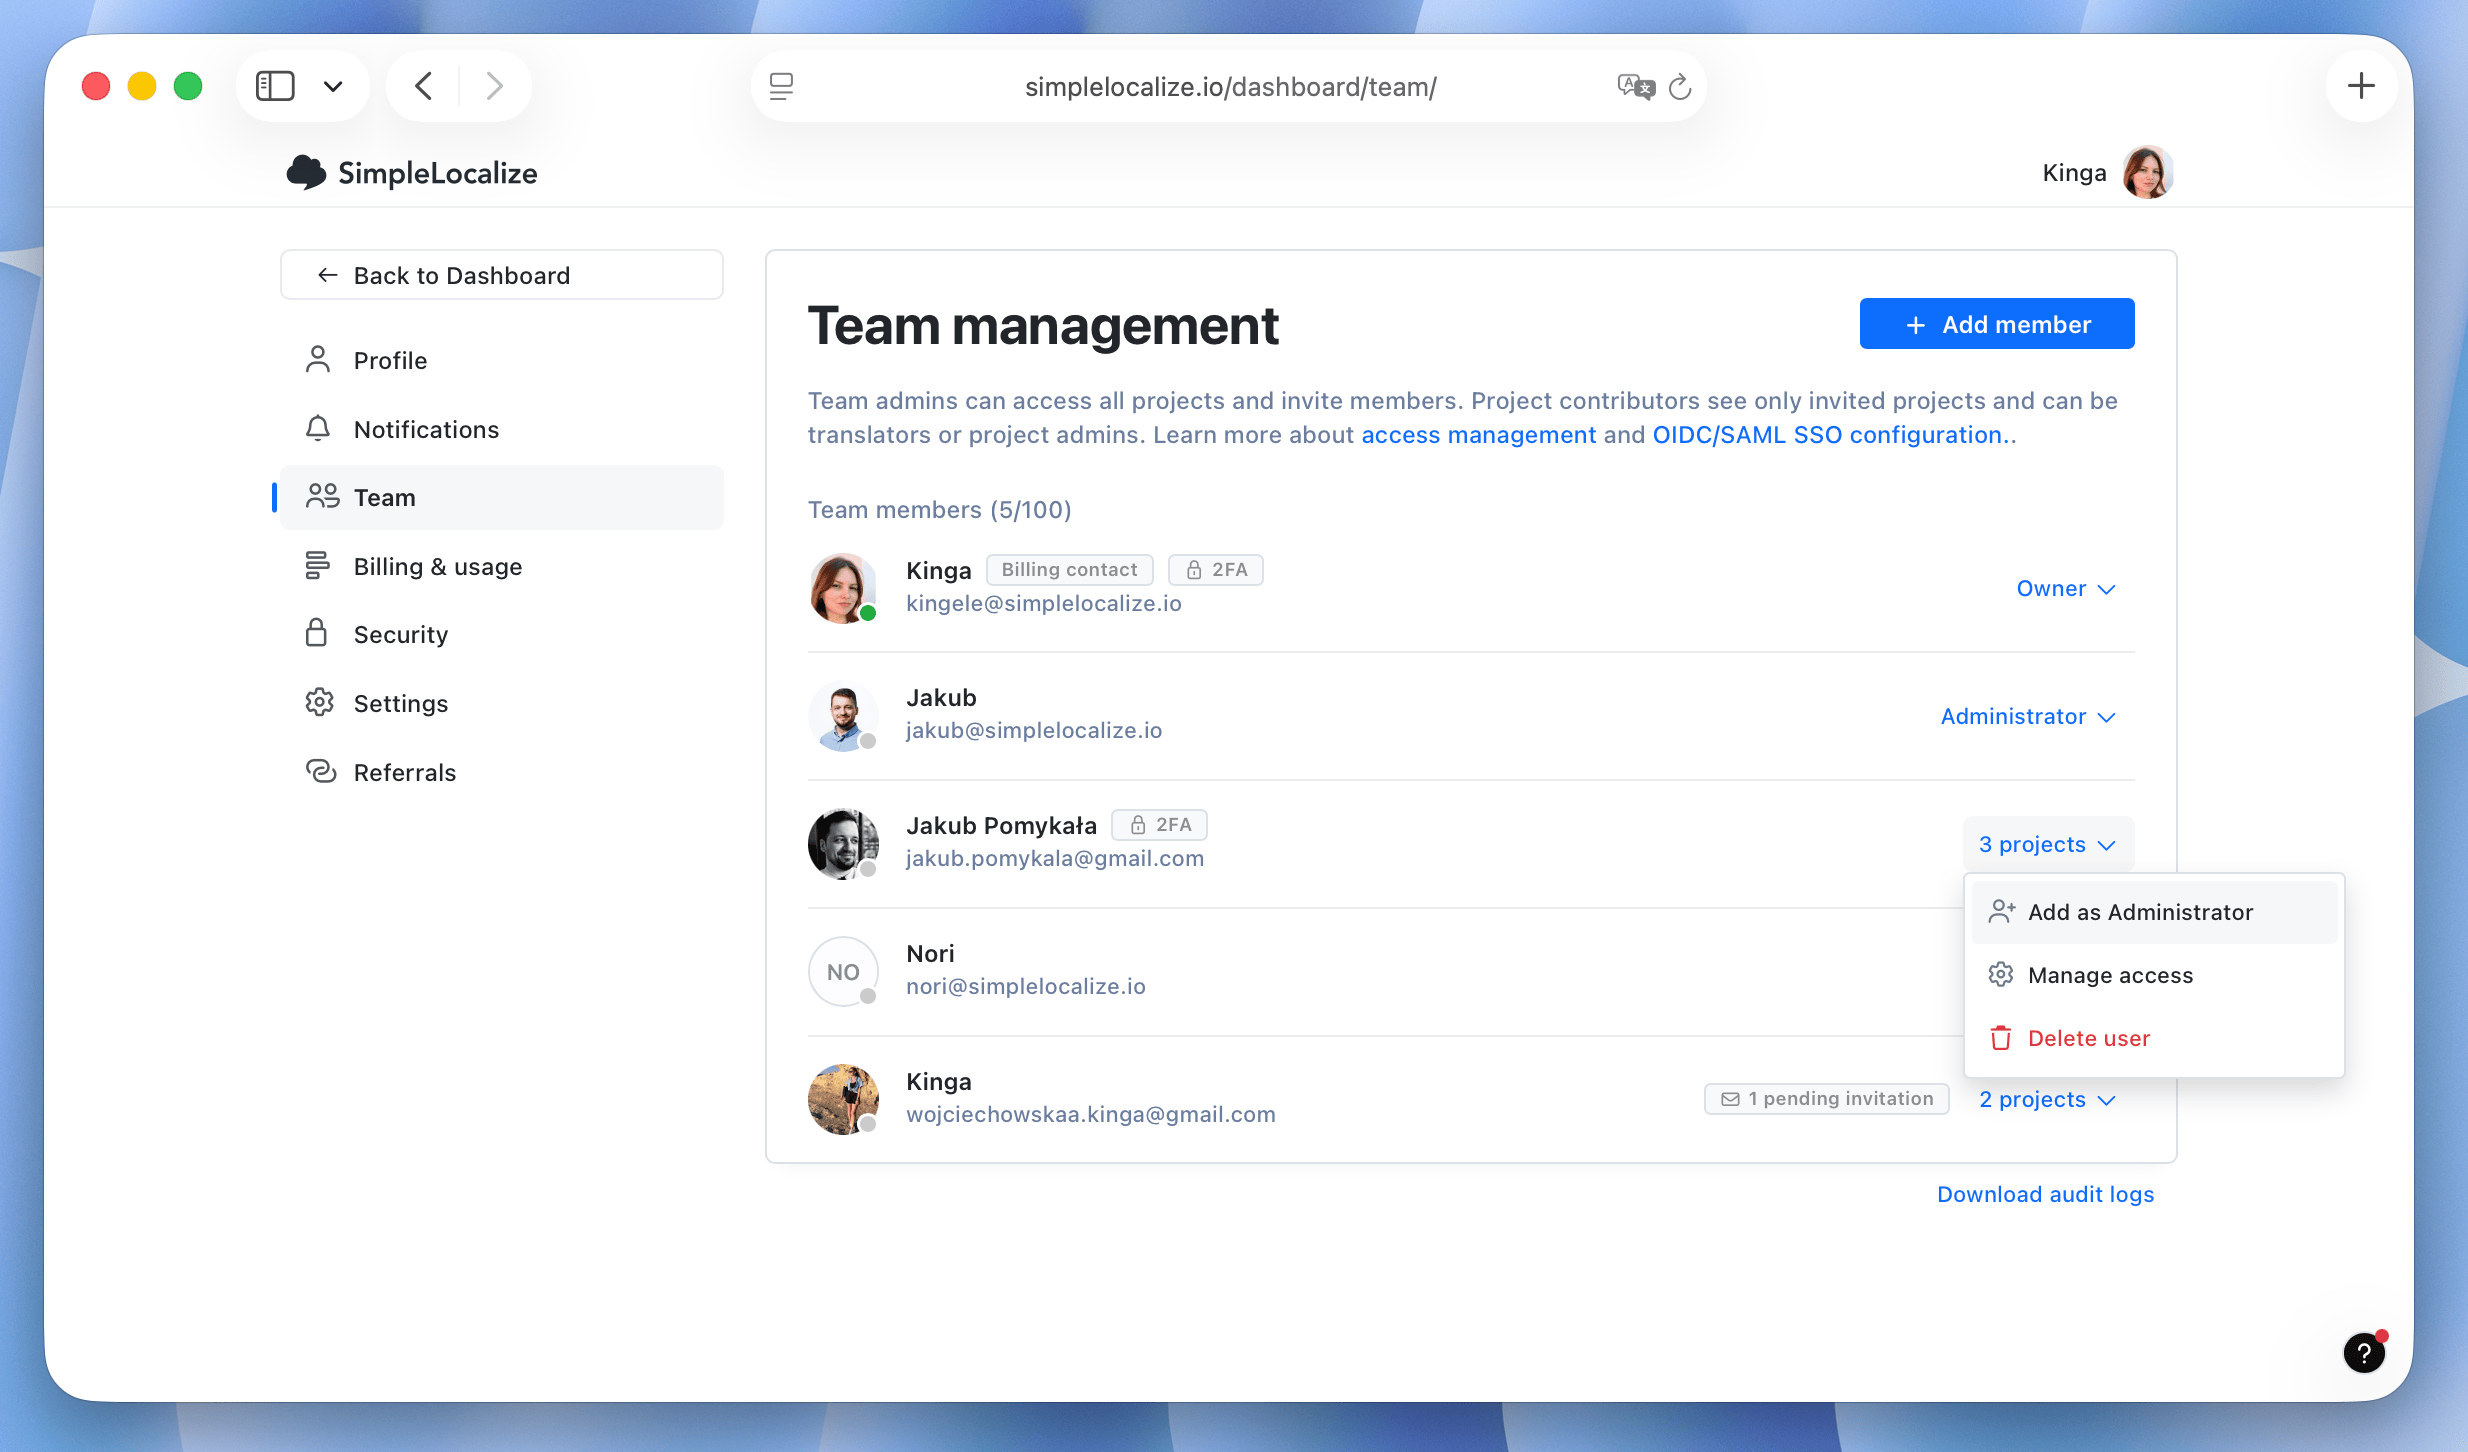Go forward with the browser forward arrow

[494, 86]
